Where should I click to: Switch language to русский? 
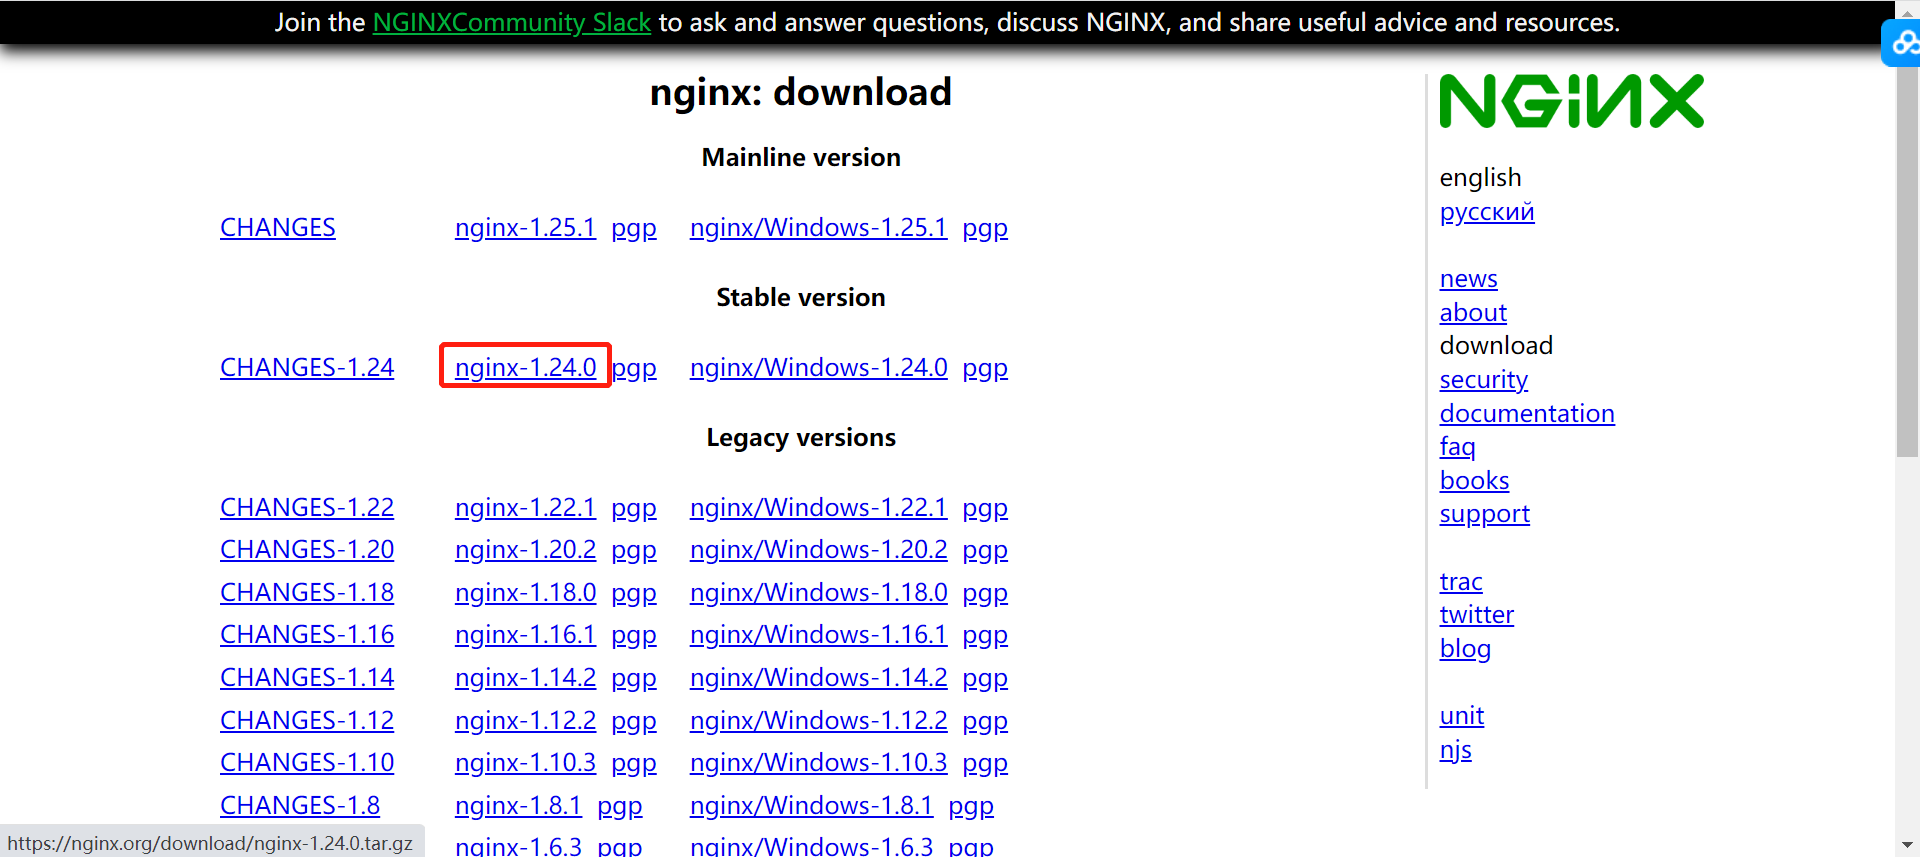click(1487, 212)
